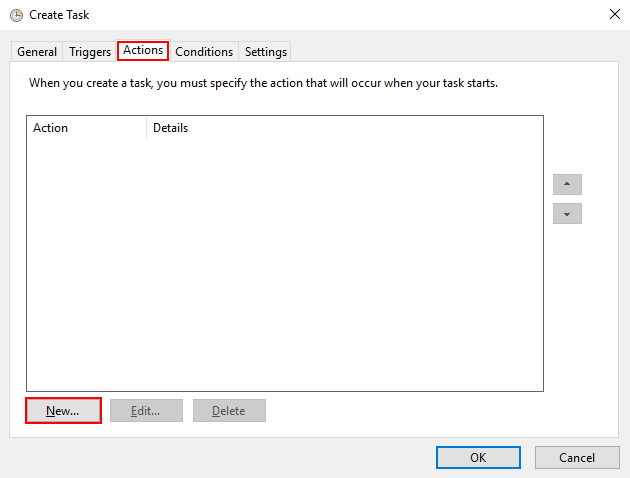Click the action instruction text
The height and width of the screenshot is (478, 630).
pyautogui.click(x=263, y=83)
